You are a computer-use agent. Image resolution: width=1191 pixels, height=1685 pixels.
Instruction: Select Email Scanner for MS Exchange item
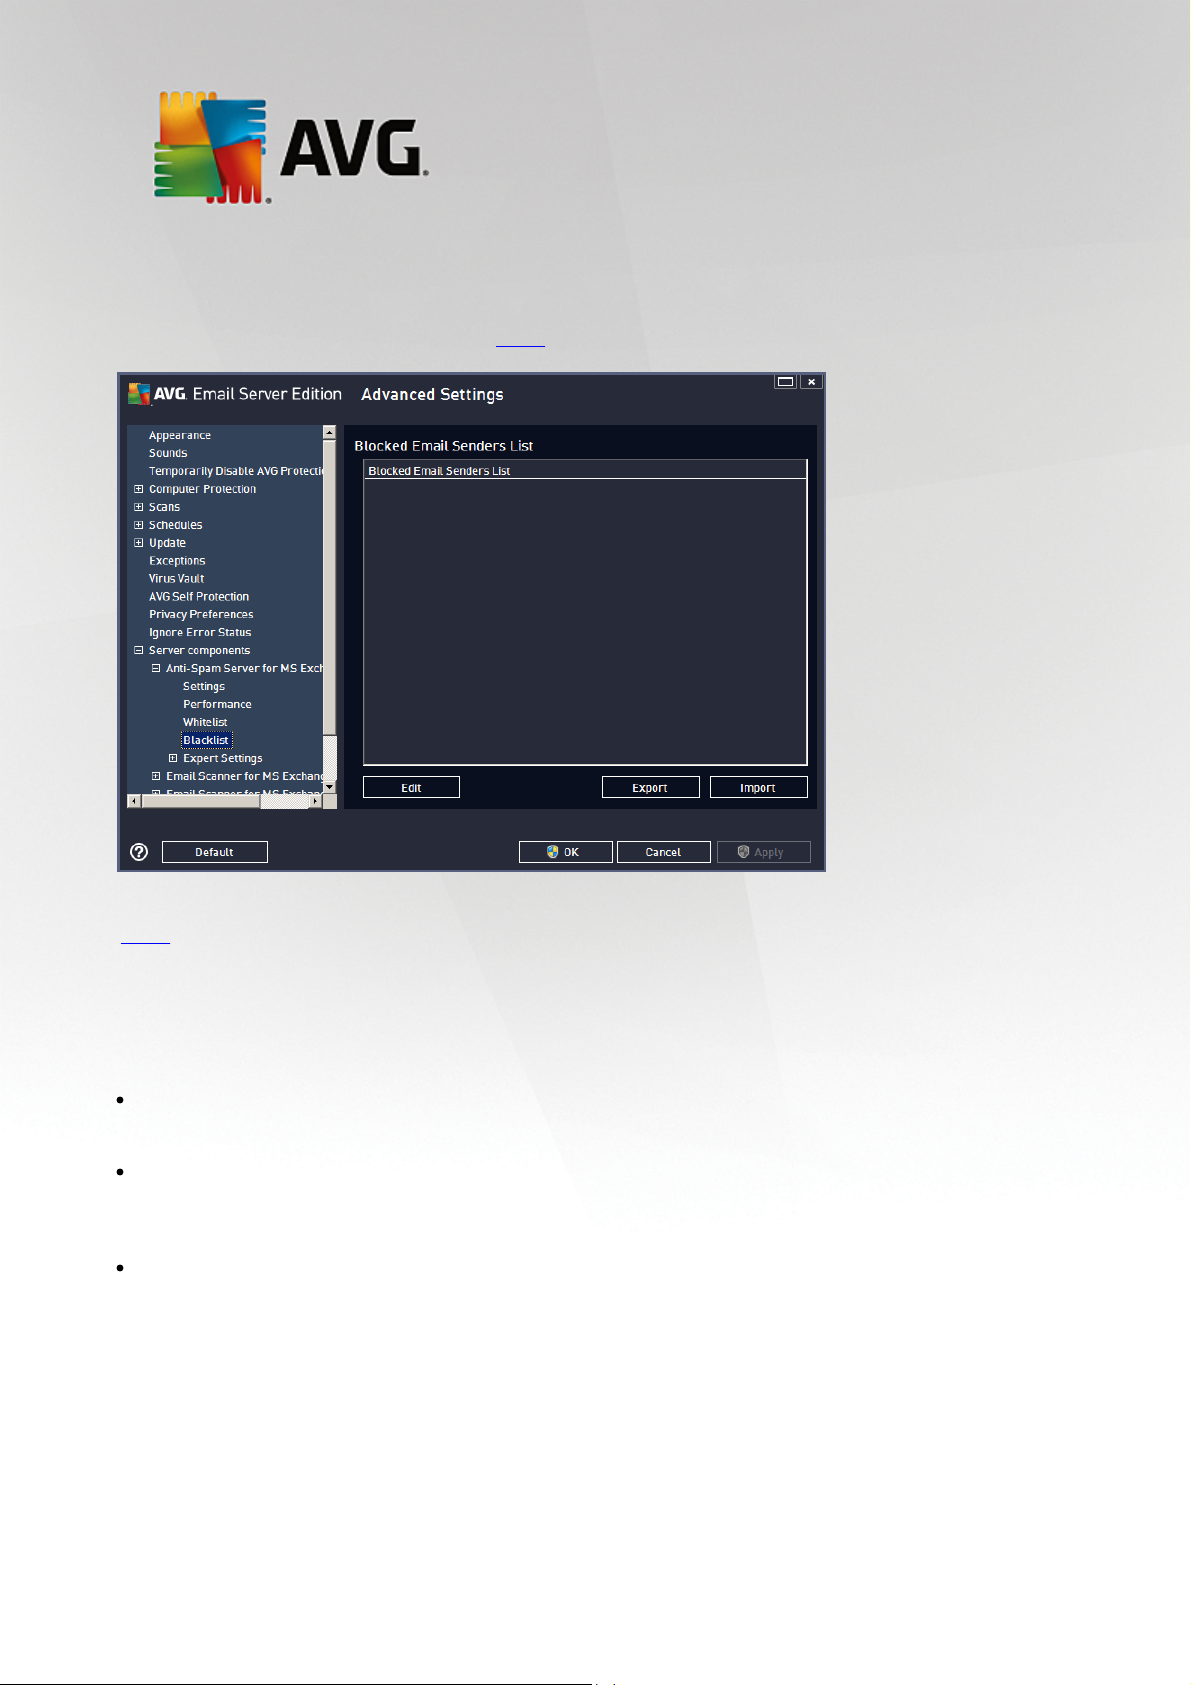coord(244,777)
